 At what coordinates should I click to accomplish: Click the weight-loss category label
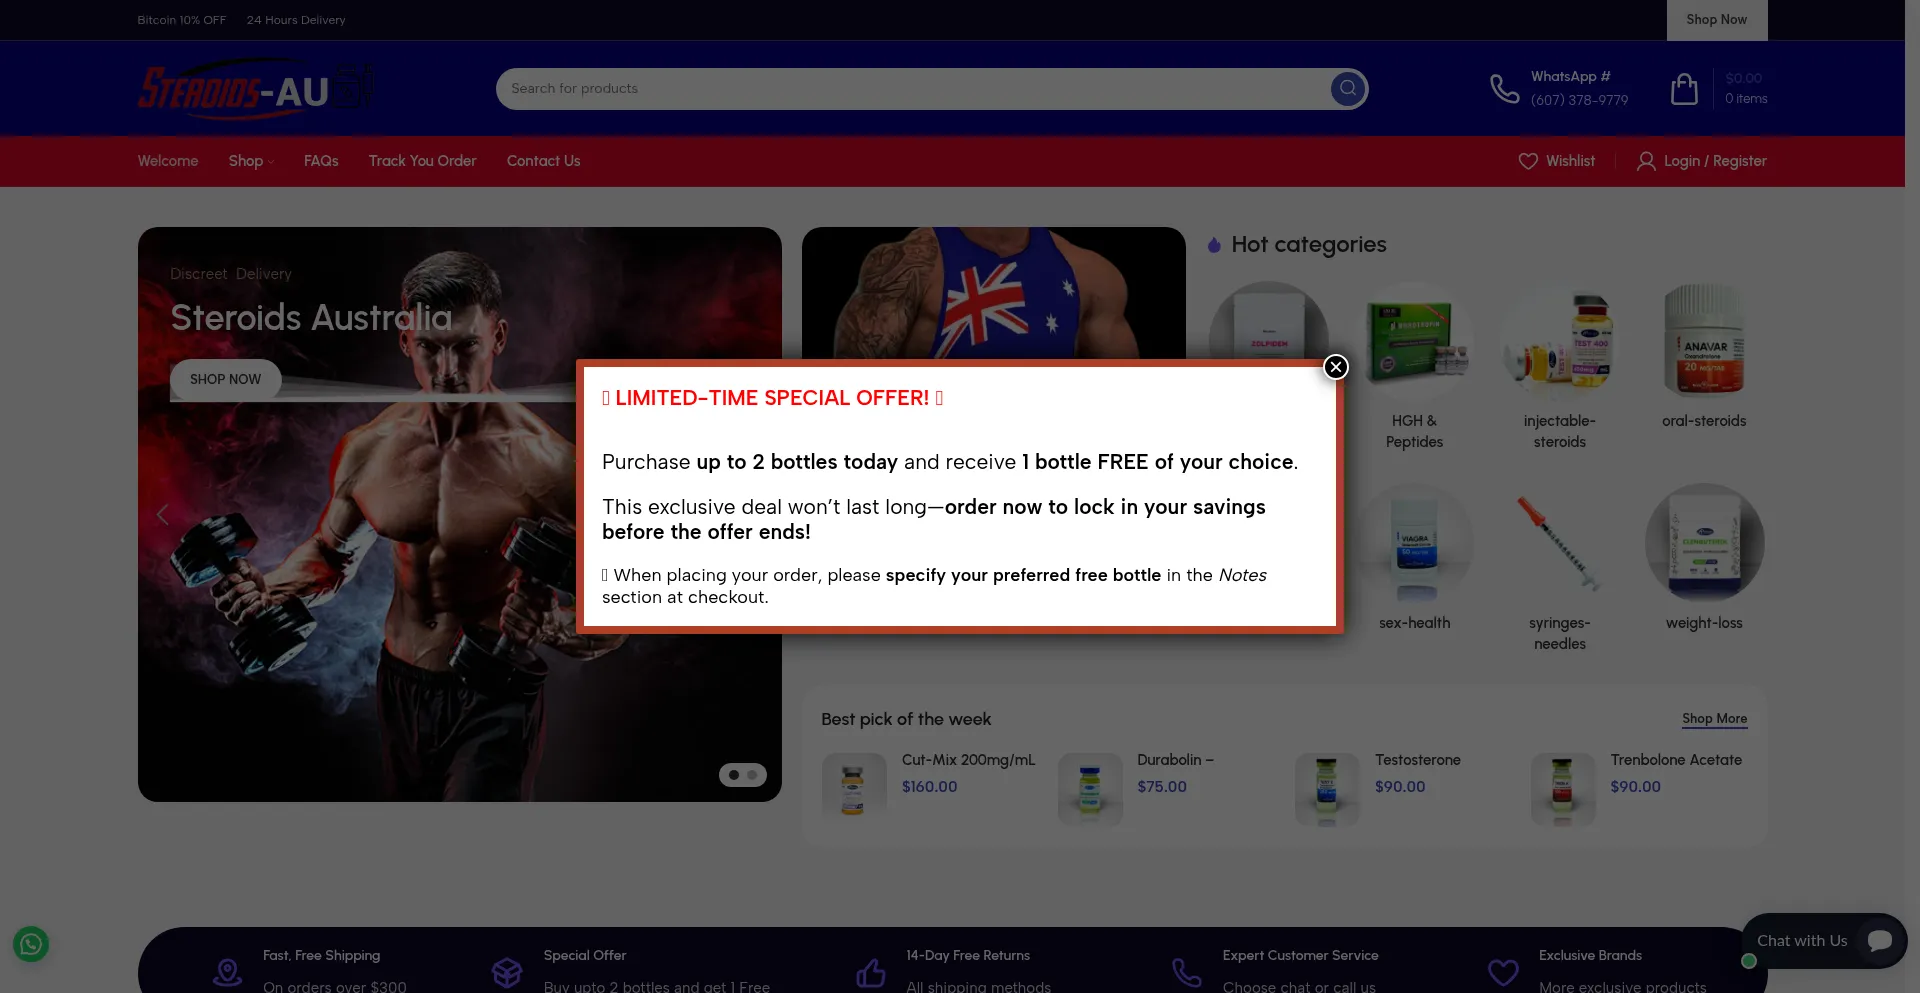click(1704, 623)
